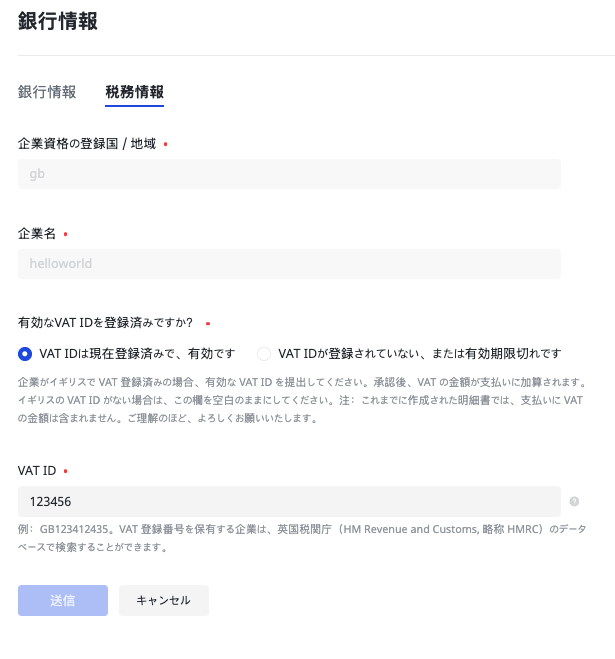Switch to the 銀行情報 tab

pyautogui.click(x=47, y=92)
